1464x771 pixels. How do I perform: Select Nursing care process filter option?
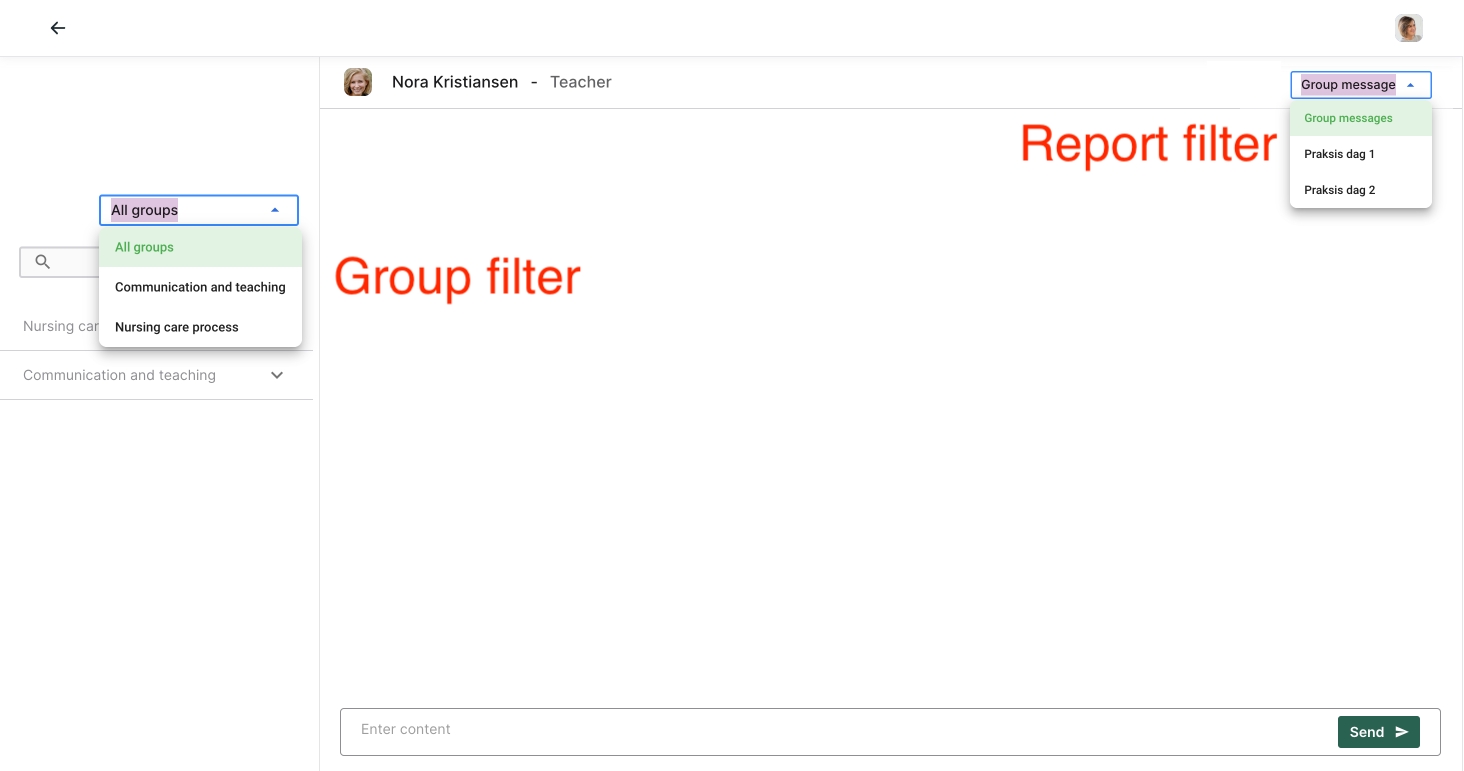177,327
